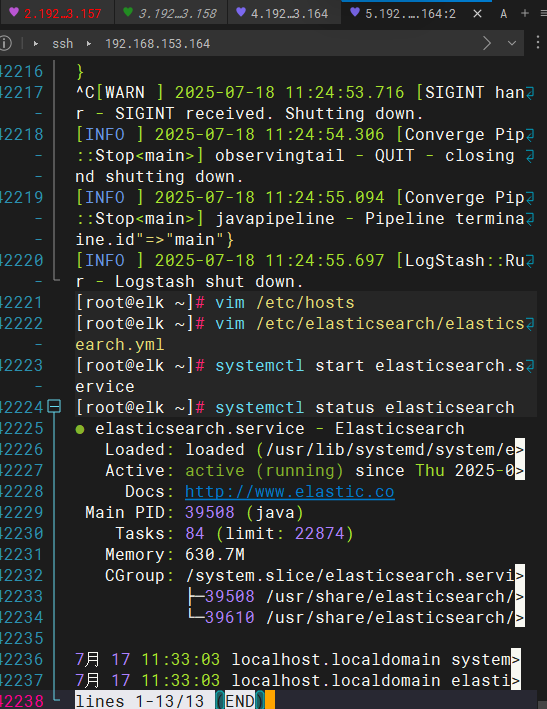
Task: Switch to the 4.192…3.164 session tab
Action: click(x=284, y=13)
